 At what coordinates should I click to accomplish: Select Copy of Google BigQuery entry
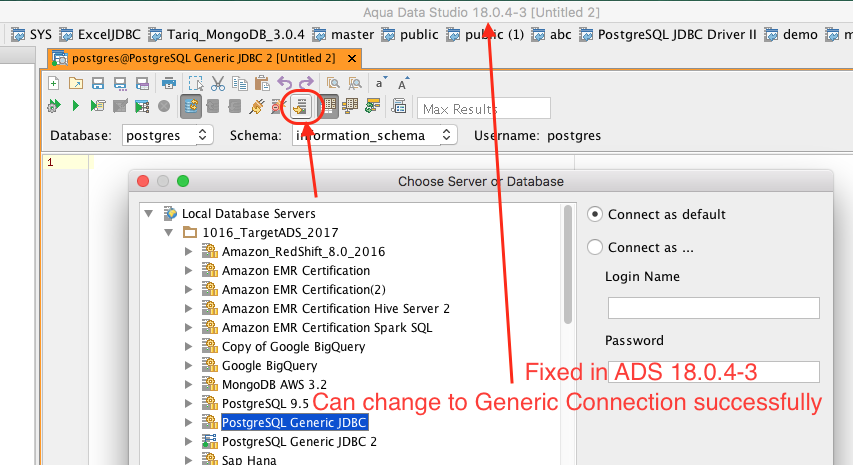tap(293, 347)
